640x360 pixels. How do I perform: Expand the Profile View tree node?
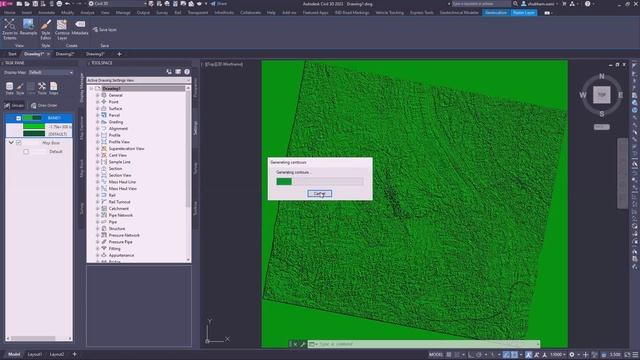[98, 142]
